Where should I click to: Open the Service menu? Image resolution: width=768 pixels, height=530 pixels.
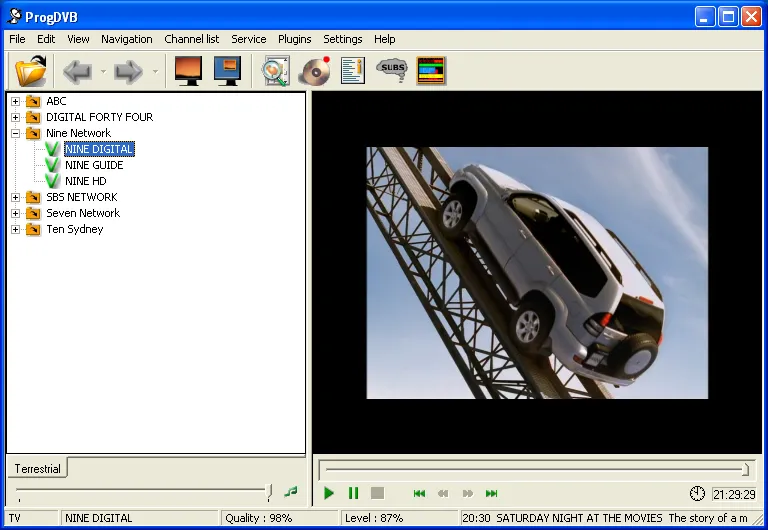pos(249,39)
